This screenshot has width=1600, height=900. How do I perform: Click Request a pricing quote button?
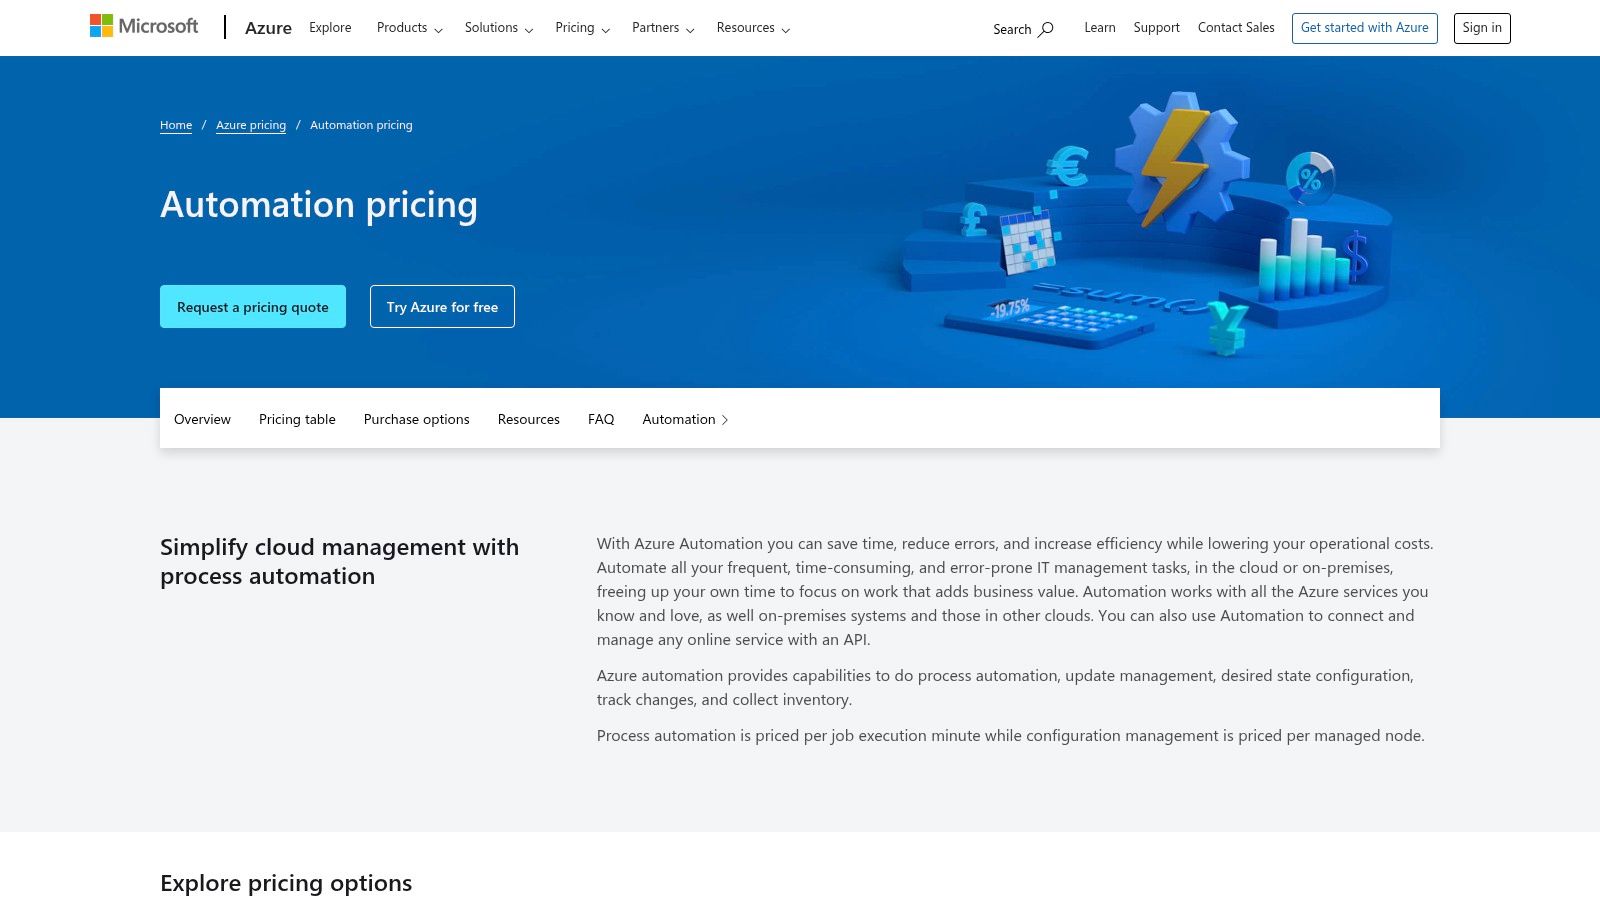coord(253,307)
